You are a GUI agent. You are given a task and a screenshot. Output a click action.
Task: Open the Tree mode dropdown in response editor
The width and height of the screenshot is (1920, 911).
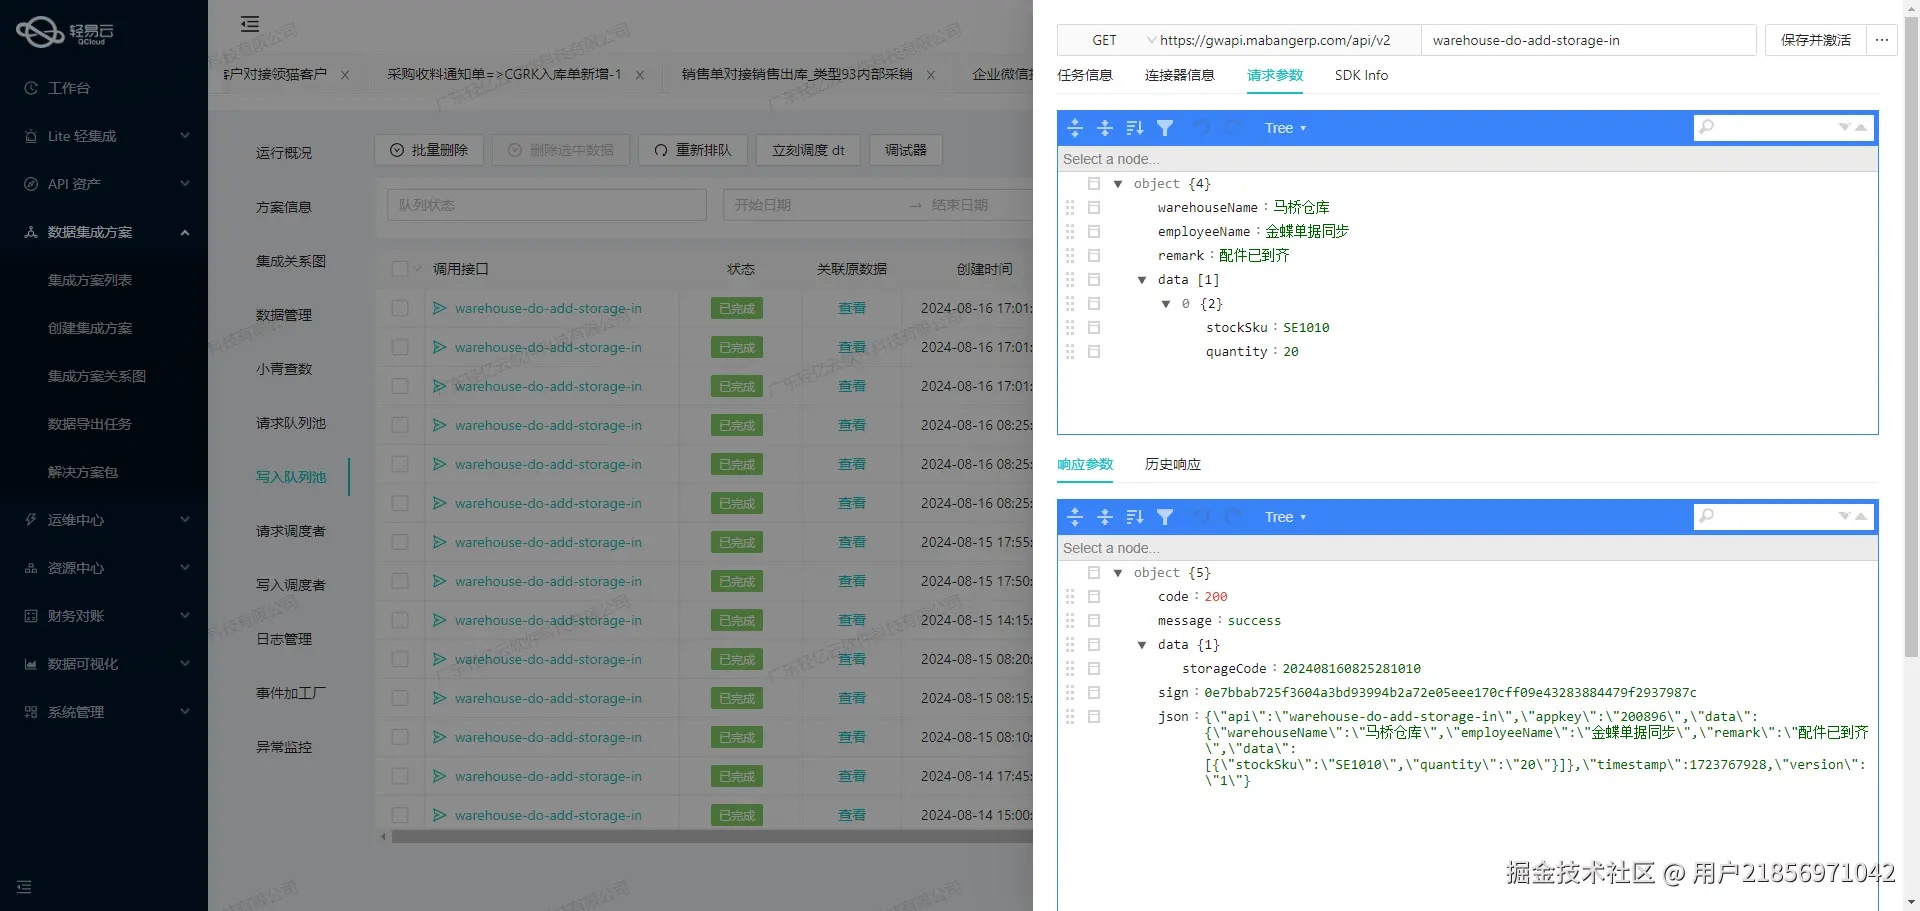[x=1285, y=517]
